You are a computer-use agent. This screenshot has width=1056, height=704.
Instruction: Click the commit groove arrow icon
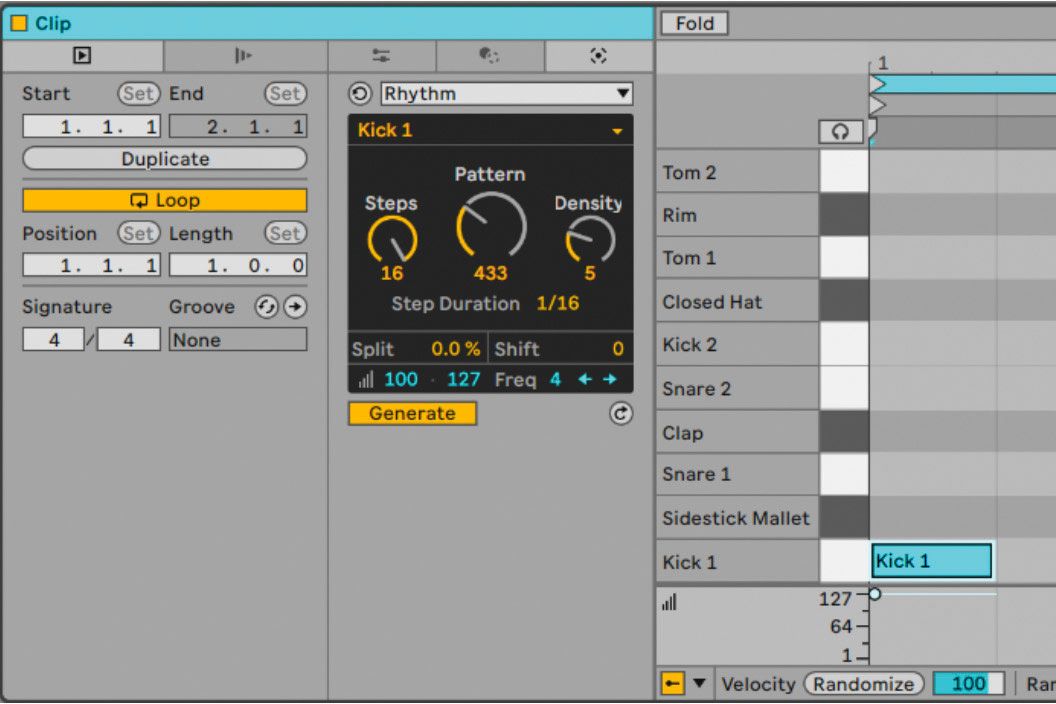pyautogui.click(x=294, y=307)
